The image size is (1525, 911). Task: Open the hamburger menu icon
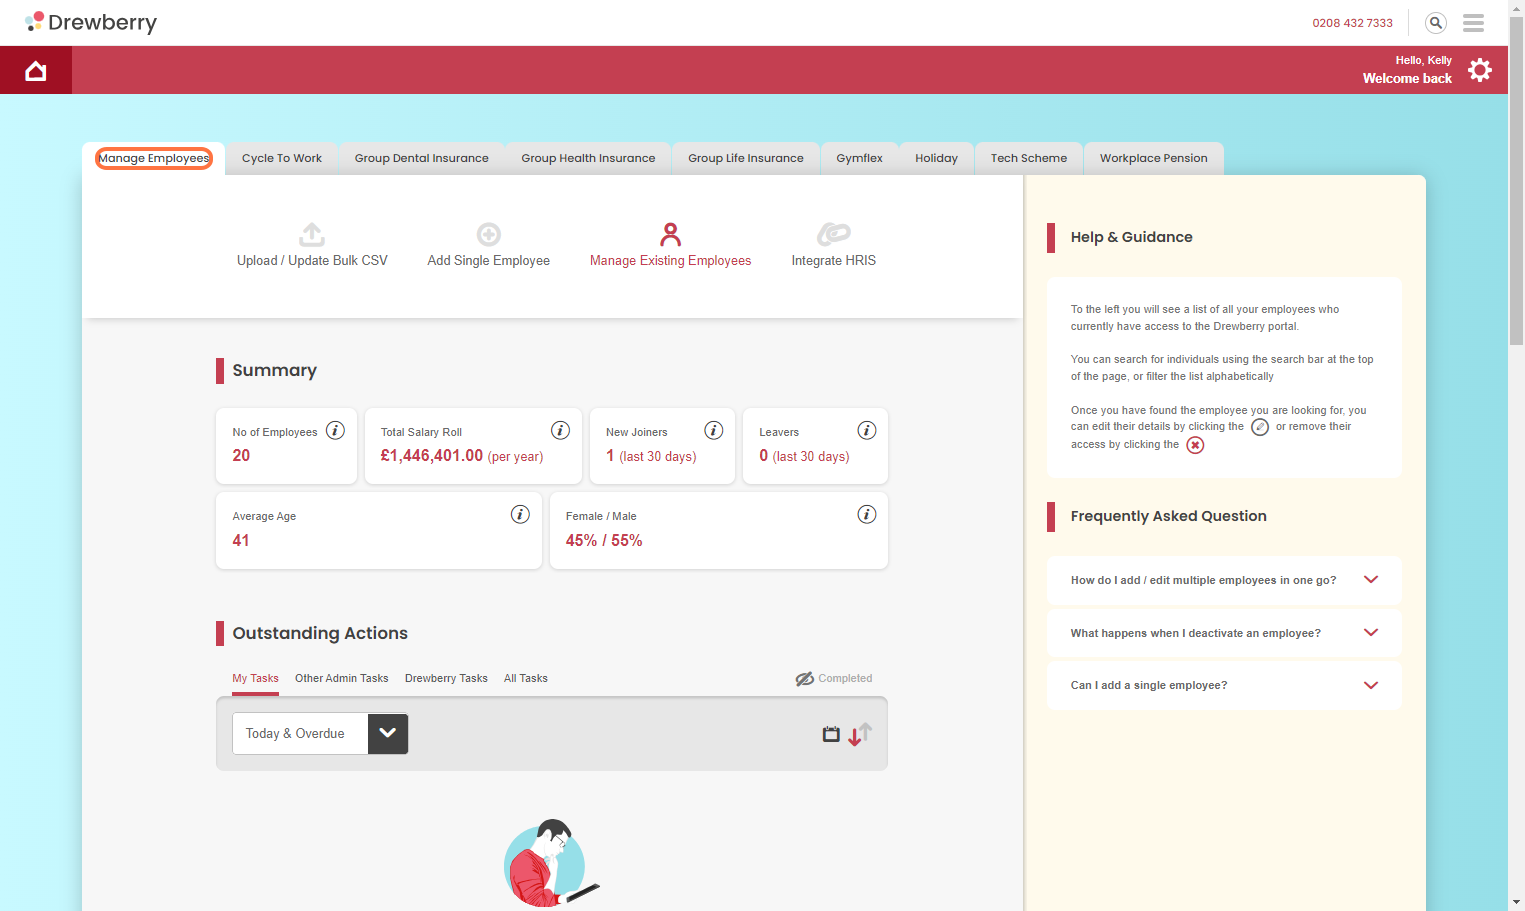tap(1473, 22)
